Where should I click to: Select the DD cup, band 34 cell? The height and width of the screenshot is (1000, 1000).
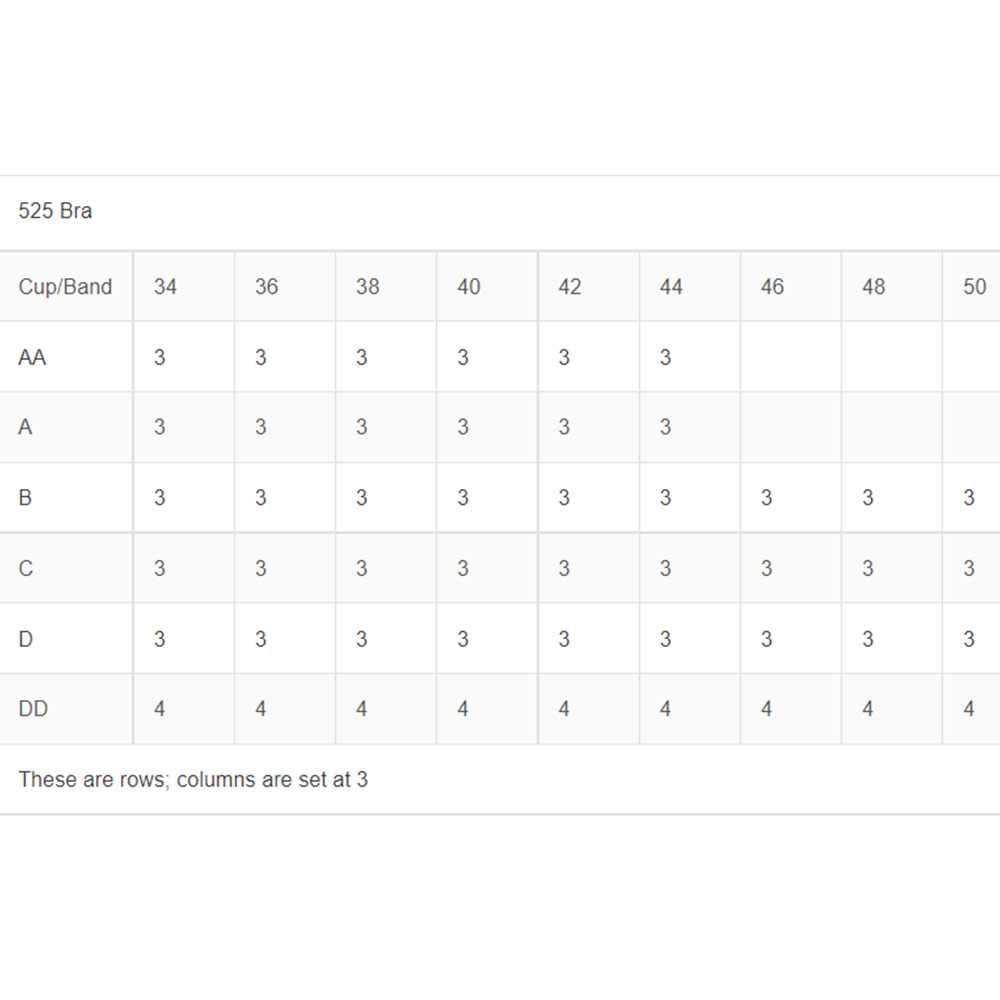coord(160,709)
